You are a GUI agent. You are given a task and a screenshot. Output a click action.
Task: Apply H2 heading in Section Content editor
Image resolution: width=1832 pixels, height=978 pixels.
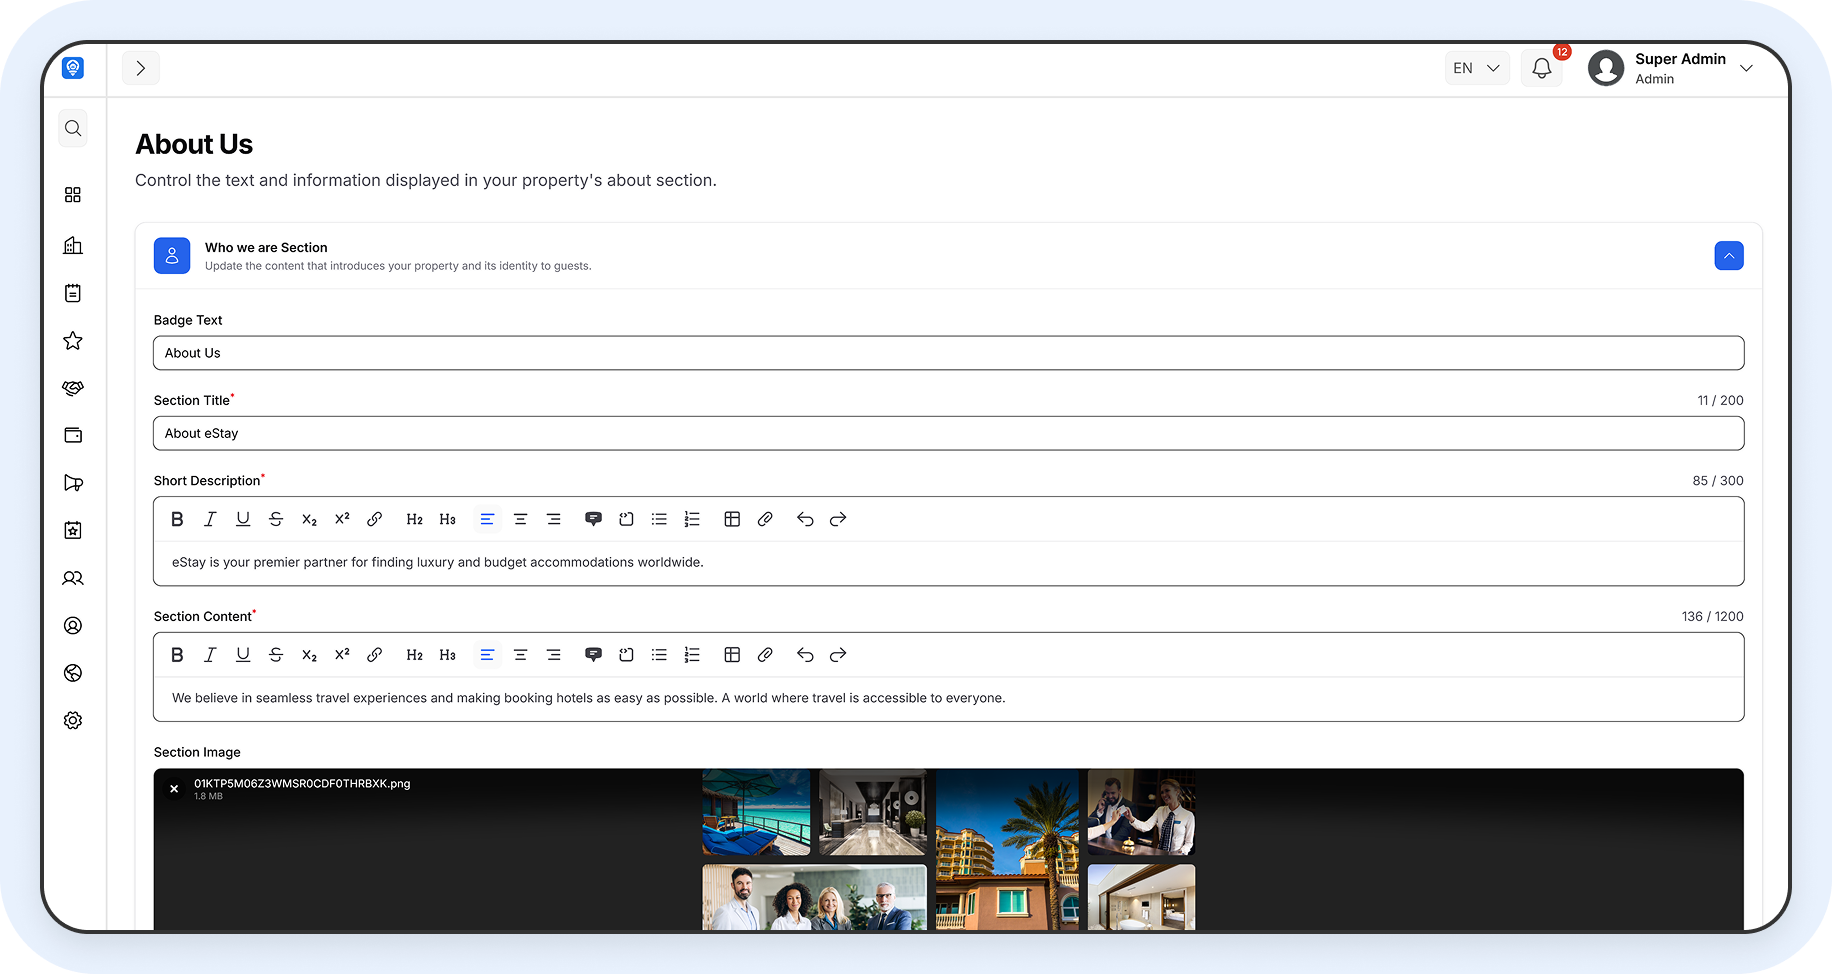tap(414, 655)
